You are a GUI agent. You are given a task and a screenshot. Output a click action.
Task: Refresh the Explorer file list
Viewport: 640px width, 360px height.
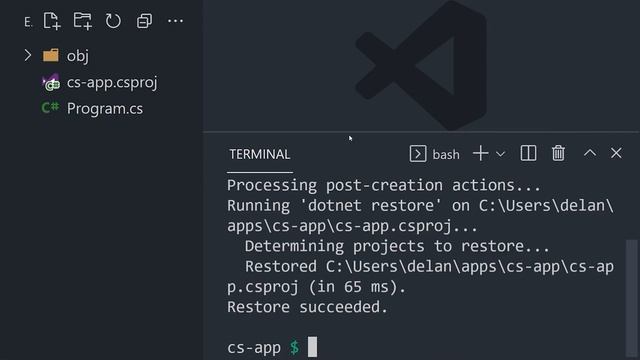[113, 21]
